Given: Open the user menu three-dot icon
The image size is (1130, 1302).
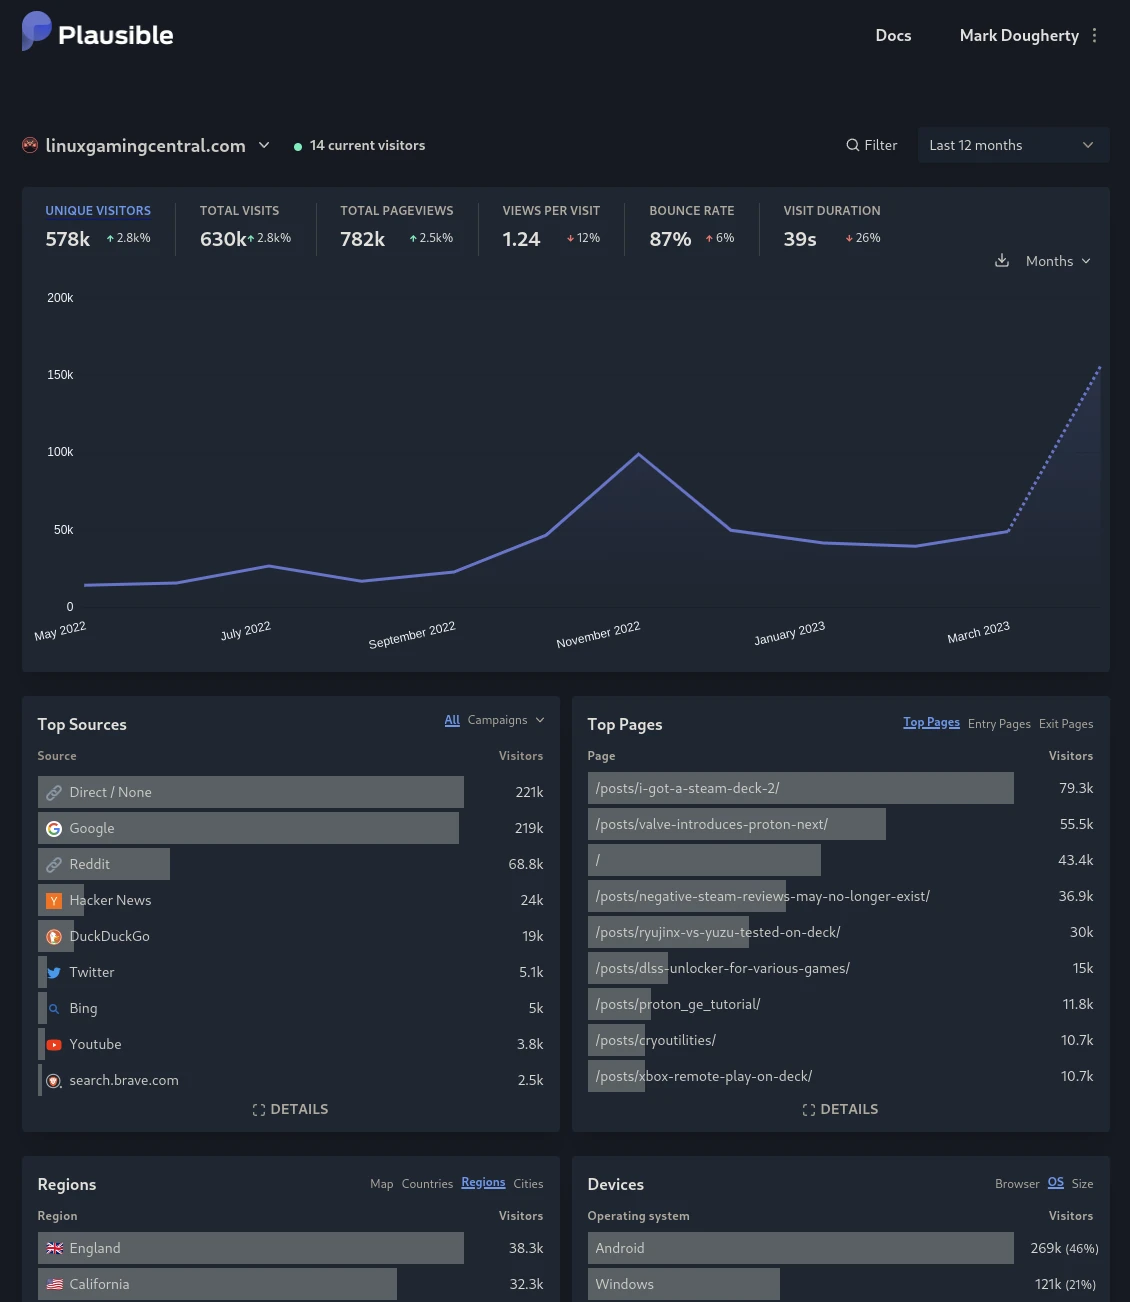Looking at the screenshot, I should (1095, 35).
